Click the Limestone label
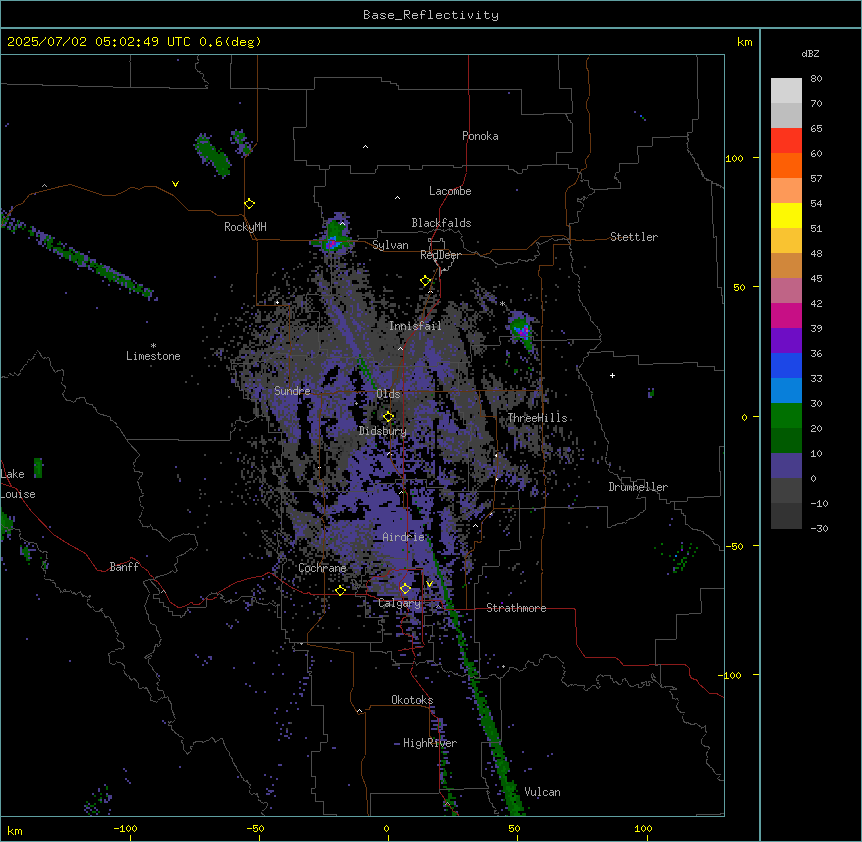Viewport: 862px width, 842px height. pyautogui.click(x=153, y=356)
